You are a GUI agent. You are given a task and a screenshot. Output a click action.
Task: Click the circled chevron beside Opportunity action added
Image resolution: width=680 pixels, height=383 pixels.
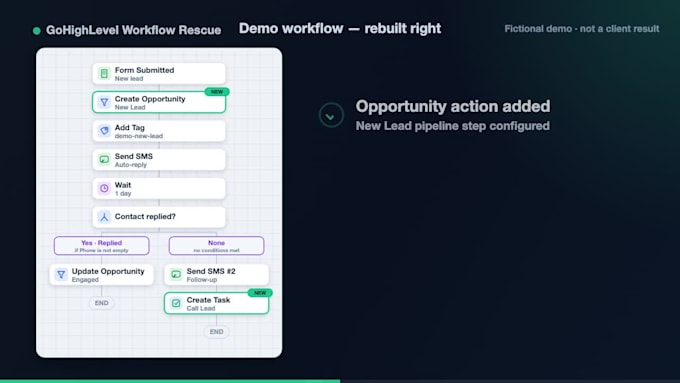[x=331, y=115]
